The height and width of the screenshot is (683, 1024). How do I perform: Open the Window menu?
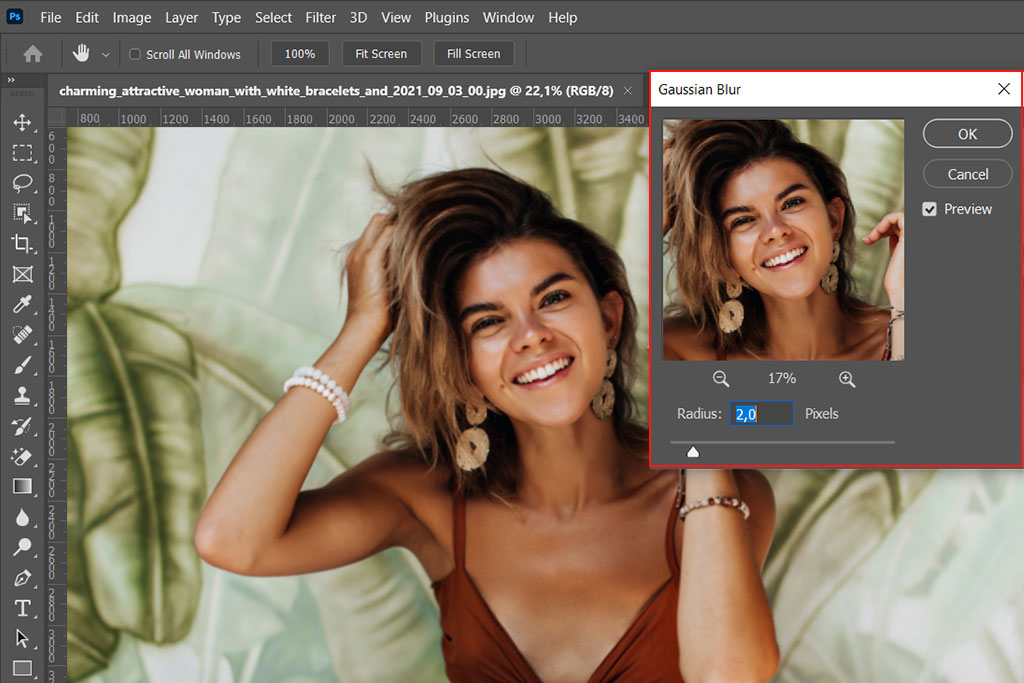click(508, 18)
